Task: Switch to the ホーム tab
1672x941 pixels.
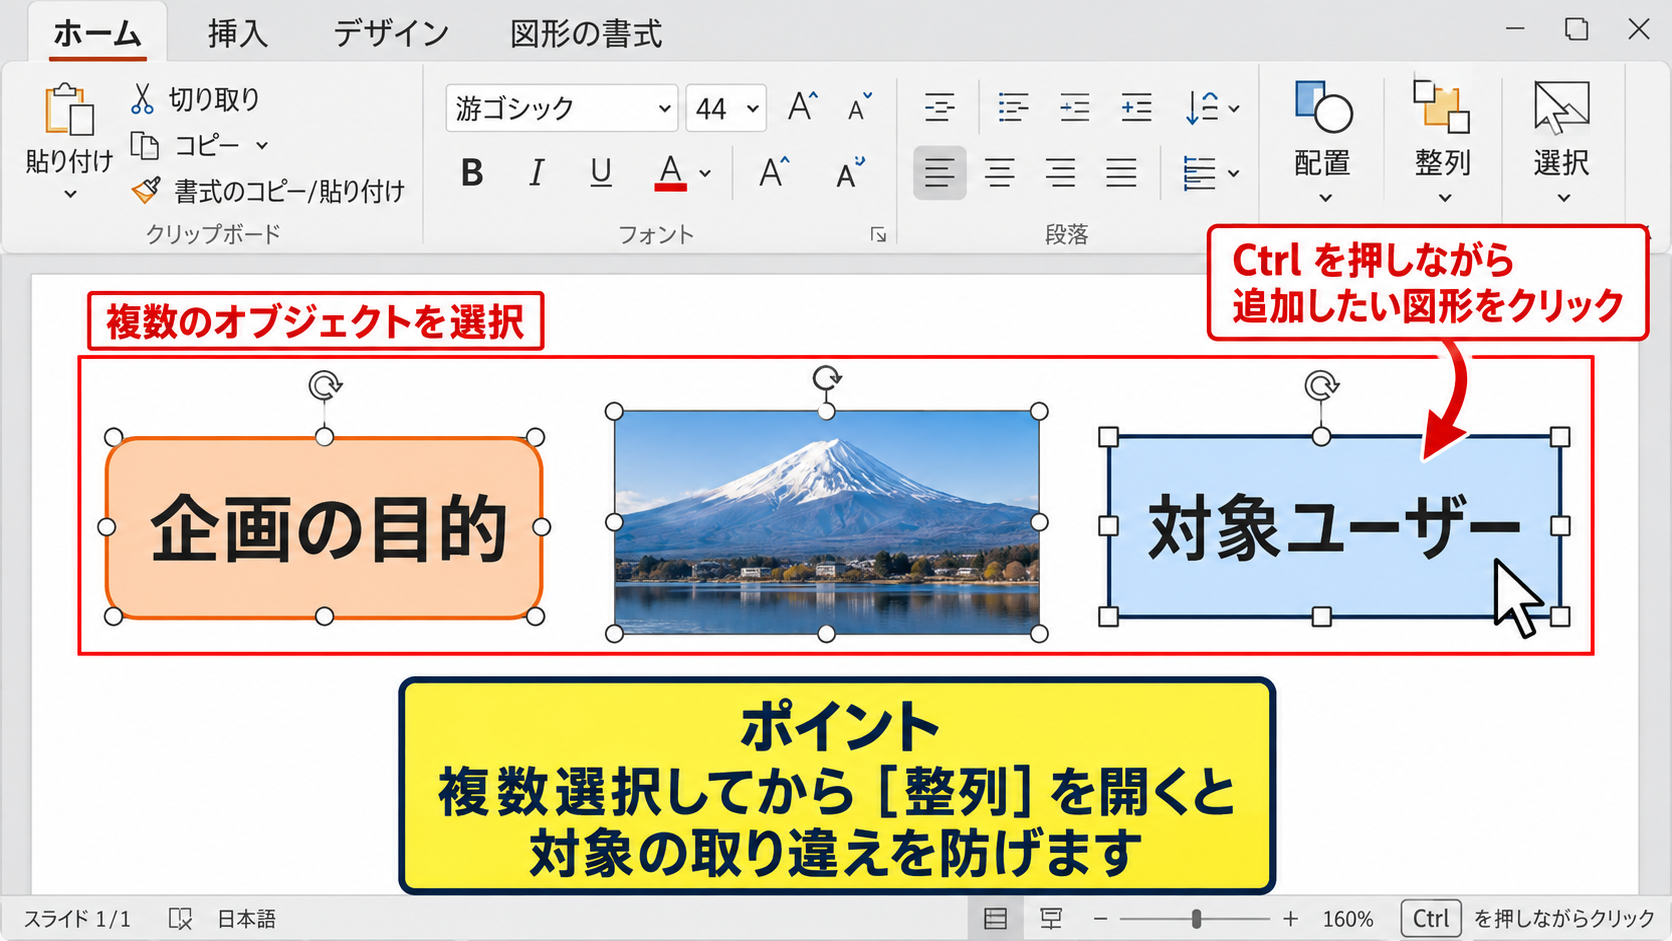Action: pos(97,33)
